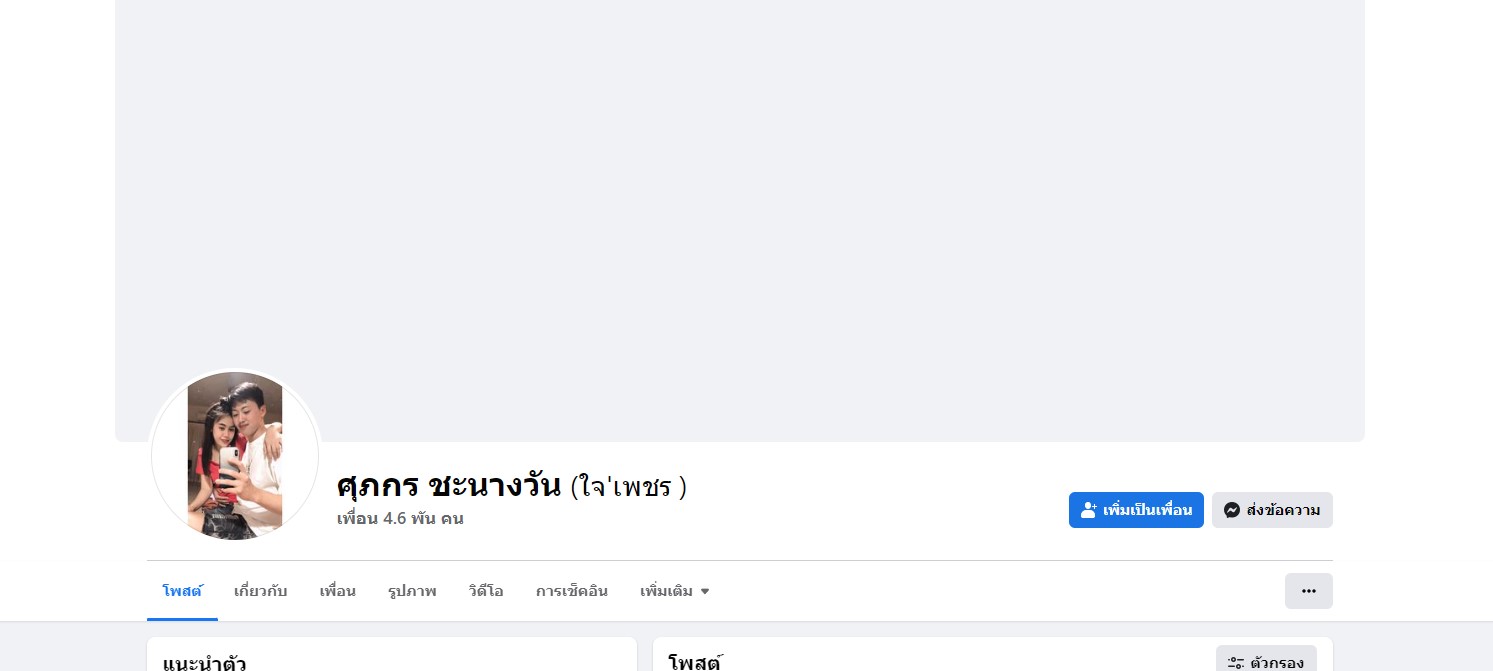View the การเช็คอิน tab
The width and height of the screenshot is (1493, 671).
pos(571,591)
